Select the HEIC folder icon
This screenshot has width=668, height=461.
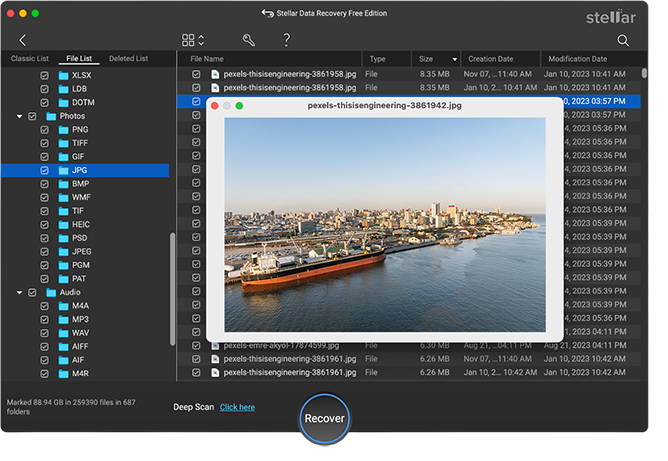pos(64,225)
